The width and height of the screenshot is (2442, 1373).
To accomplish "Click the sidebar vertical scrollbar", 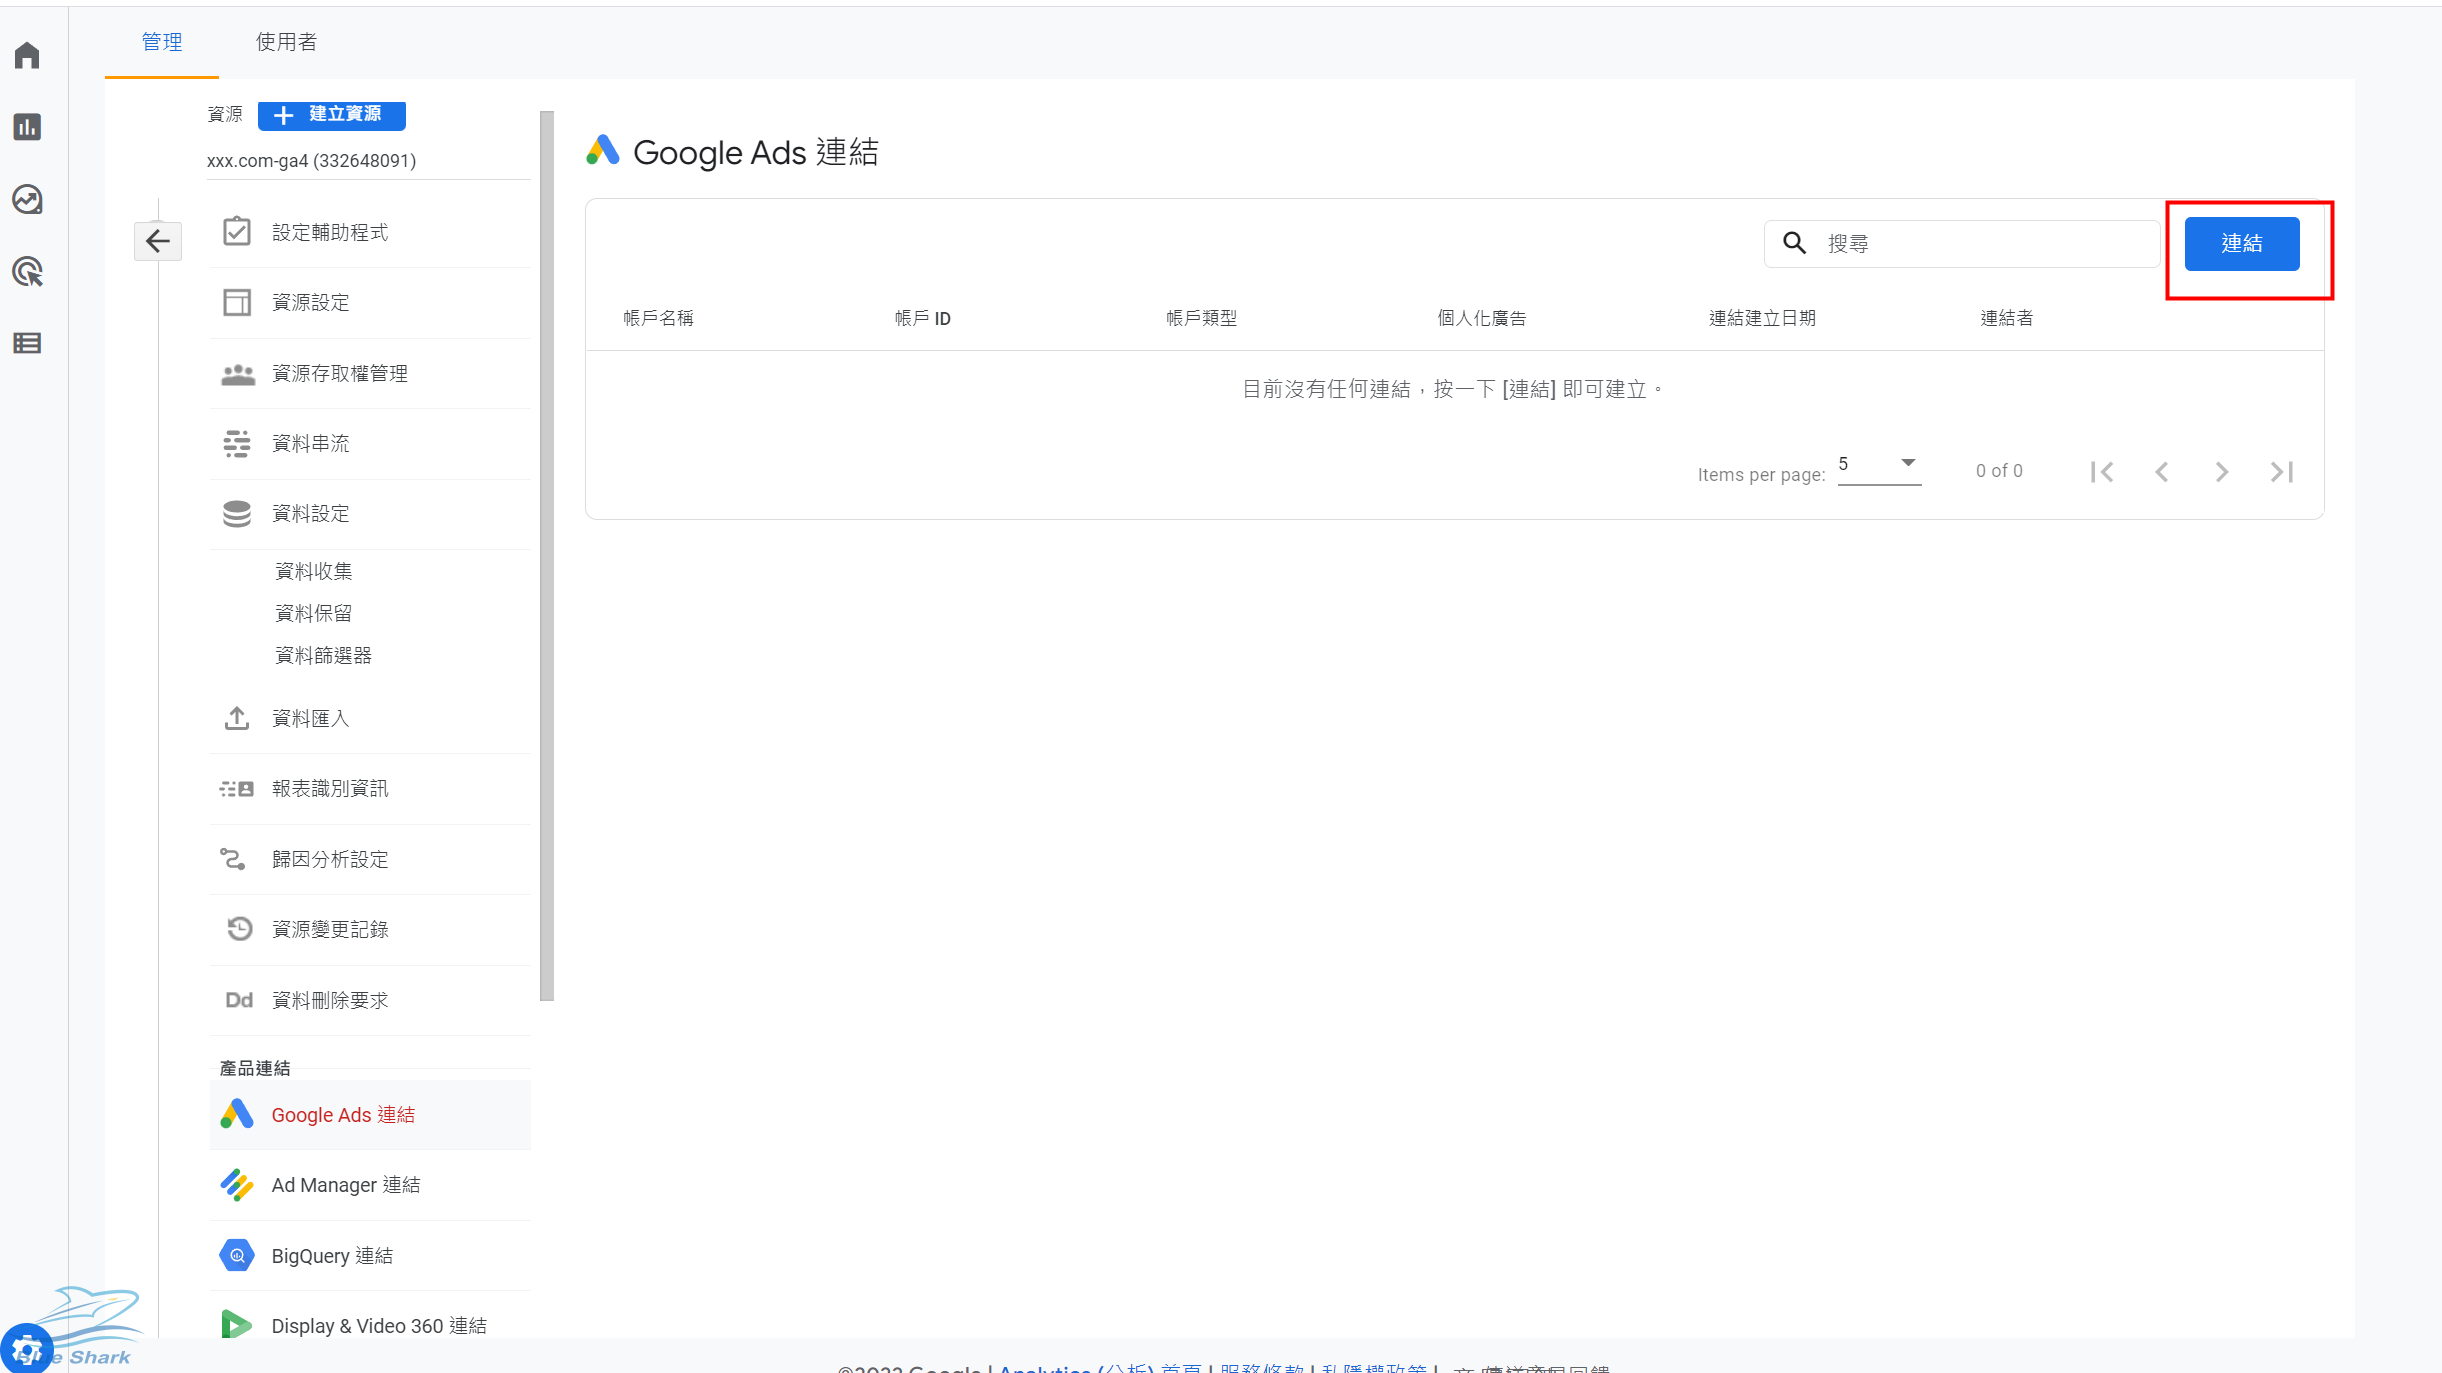I will 547,555.
